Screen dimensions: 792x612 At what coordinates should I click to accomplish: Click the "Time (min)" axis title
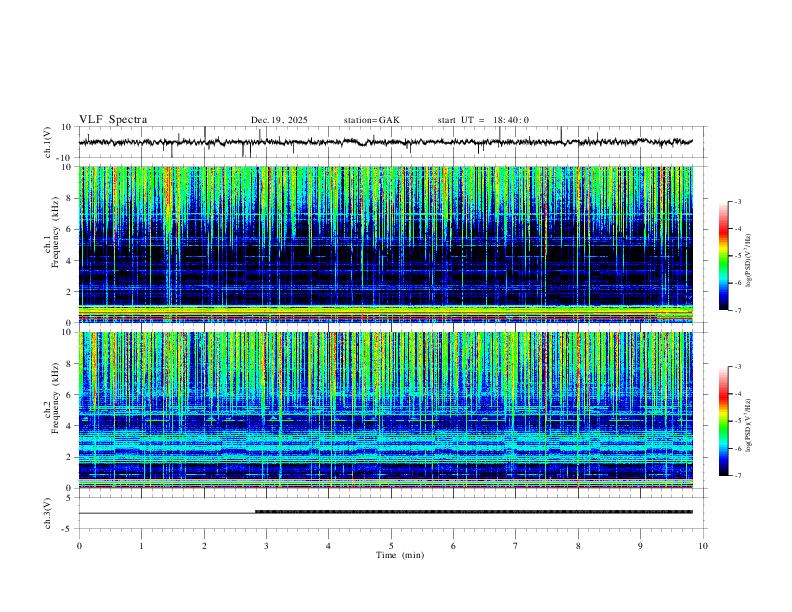pyautogui.click(x=400, y=555)
